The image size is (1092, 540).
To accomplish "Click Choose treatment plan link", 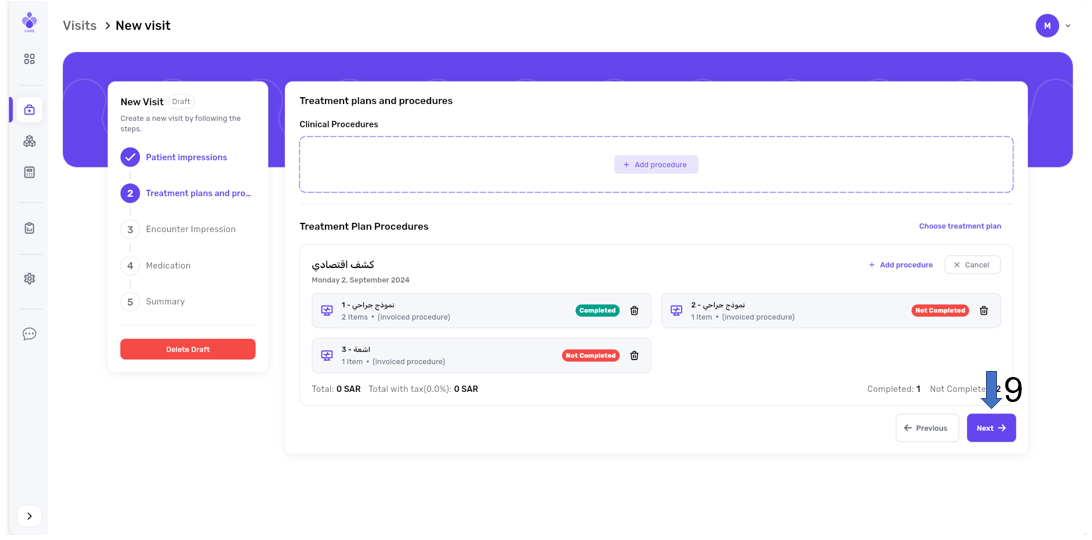I will click(959, 226).
